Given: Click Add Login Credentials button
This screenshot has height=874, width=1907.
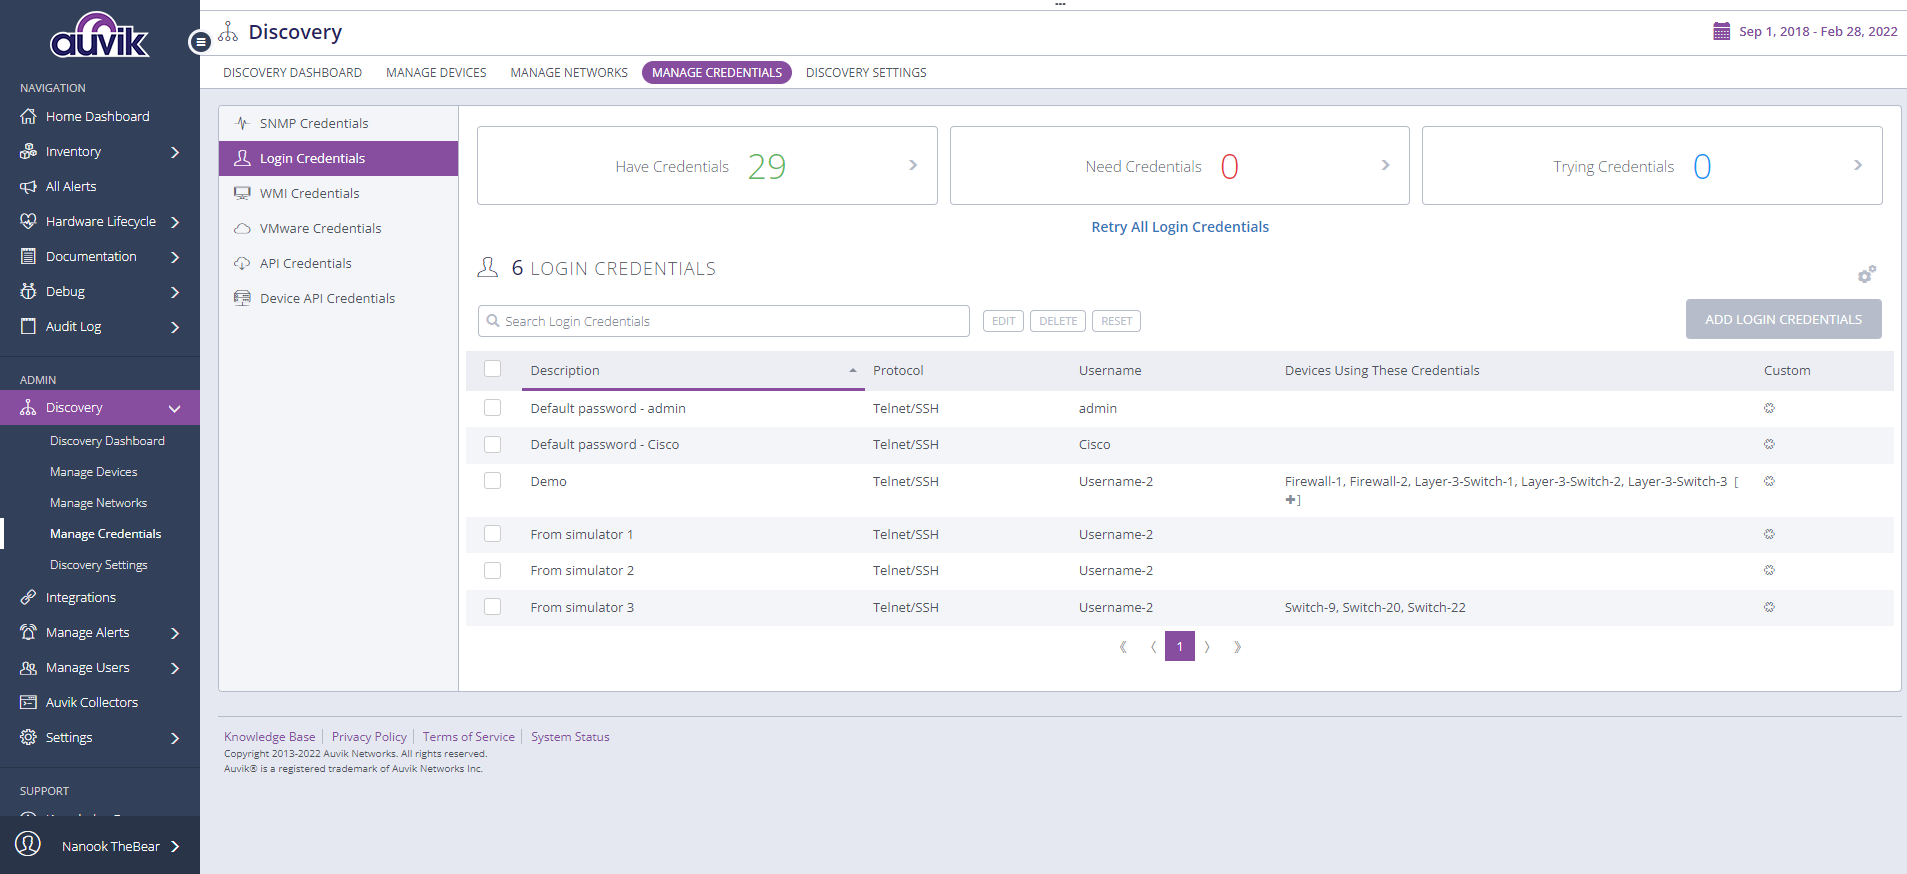Looking at the screenshot, I should pos(1783,319).
